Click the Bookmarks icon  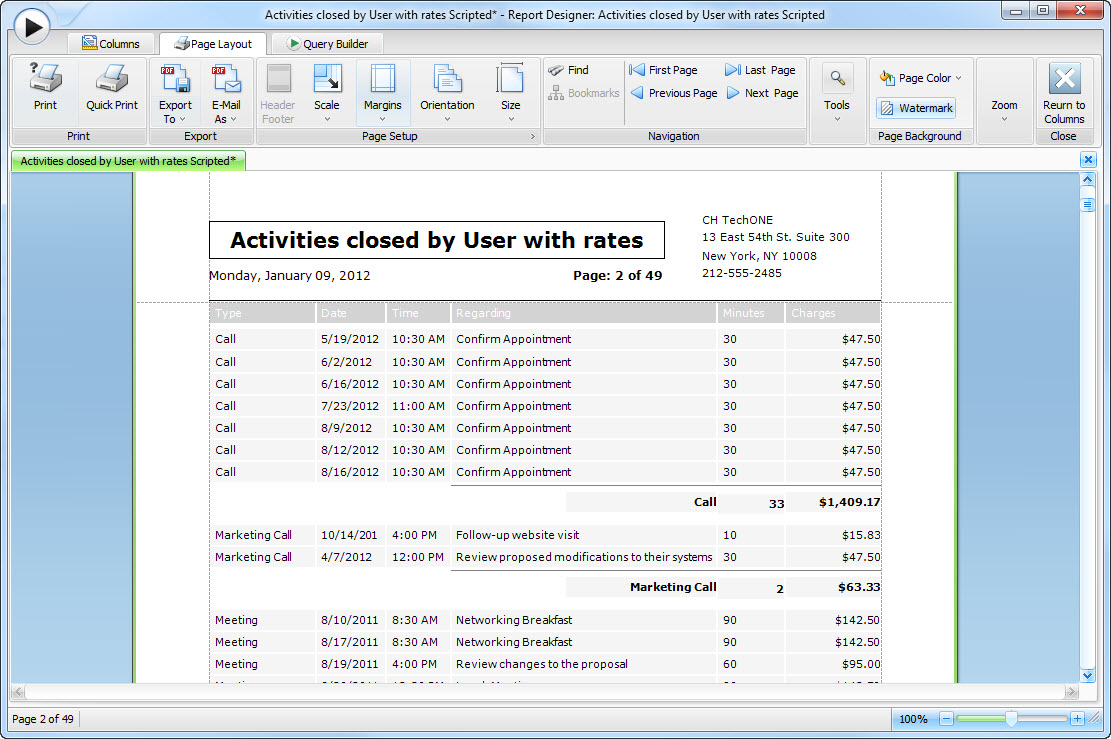[556, 93]
